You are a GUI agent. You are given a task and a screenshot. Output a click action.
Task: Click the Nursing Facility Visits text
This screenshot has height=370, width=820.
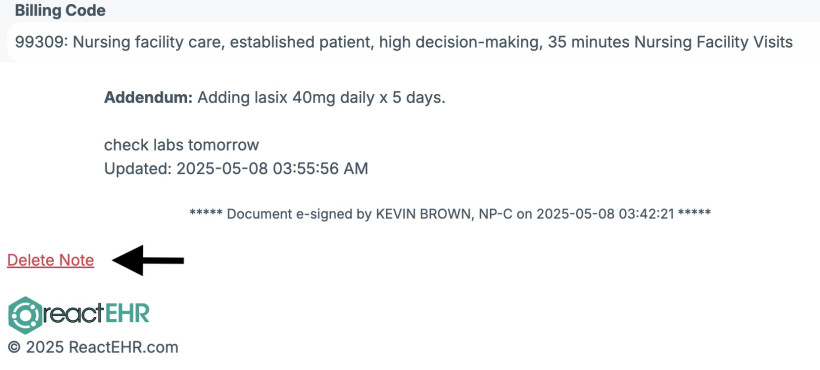[714, 42]
